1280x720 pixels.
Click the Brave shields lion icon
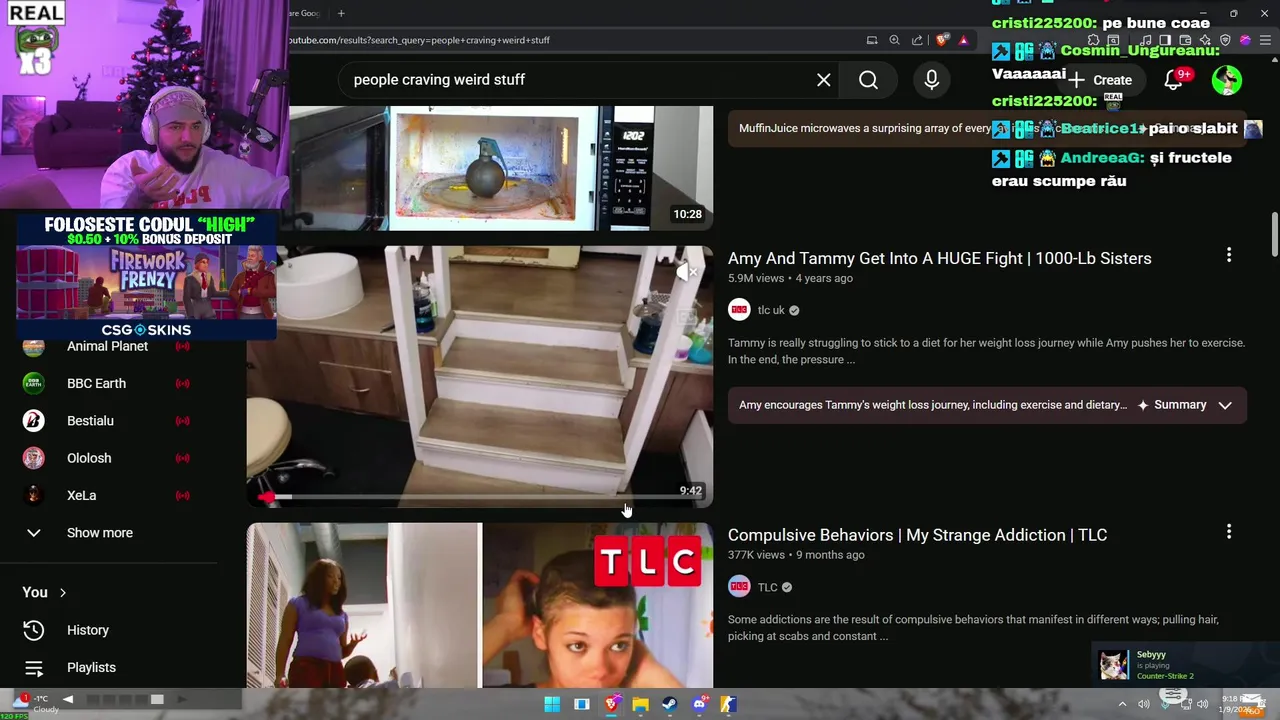[x=942, y=40]
